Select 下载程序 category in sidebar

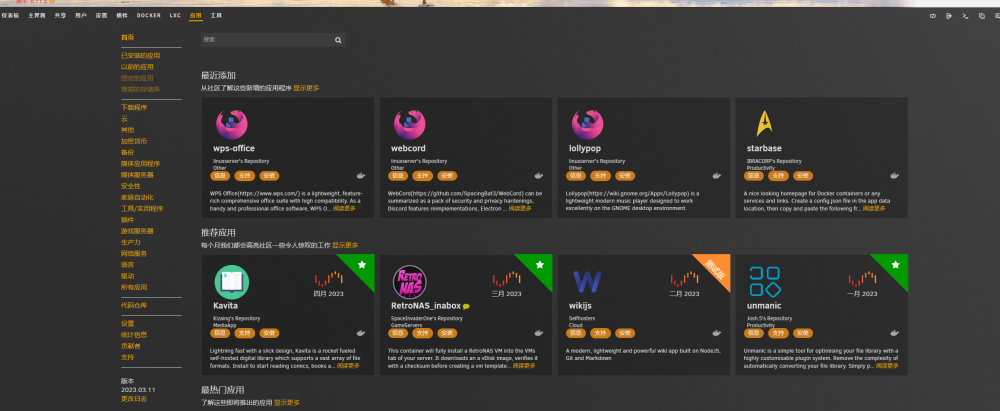(x=134, y=108)
